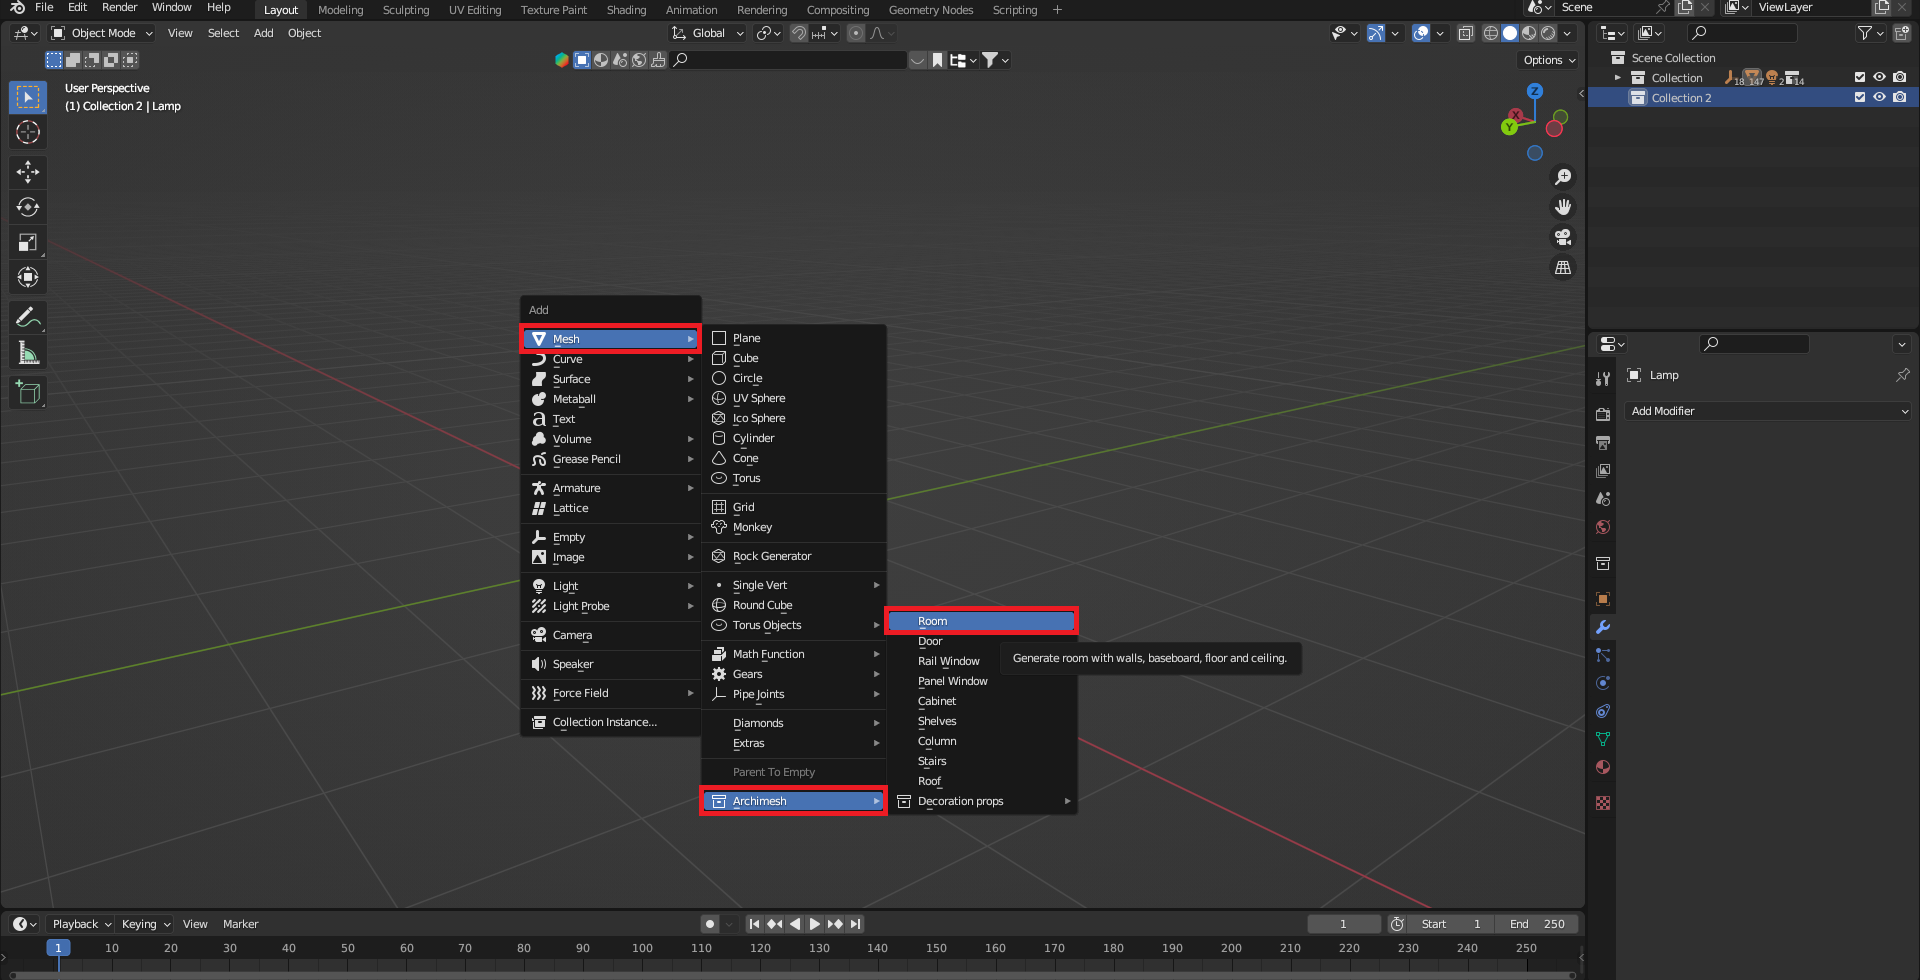This screenshot has width=1920, height=980.
Task: Click the pan view hand icon
Action: click(1563, 207)
